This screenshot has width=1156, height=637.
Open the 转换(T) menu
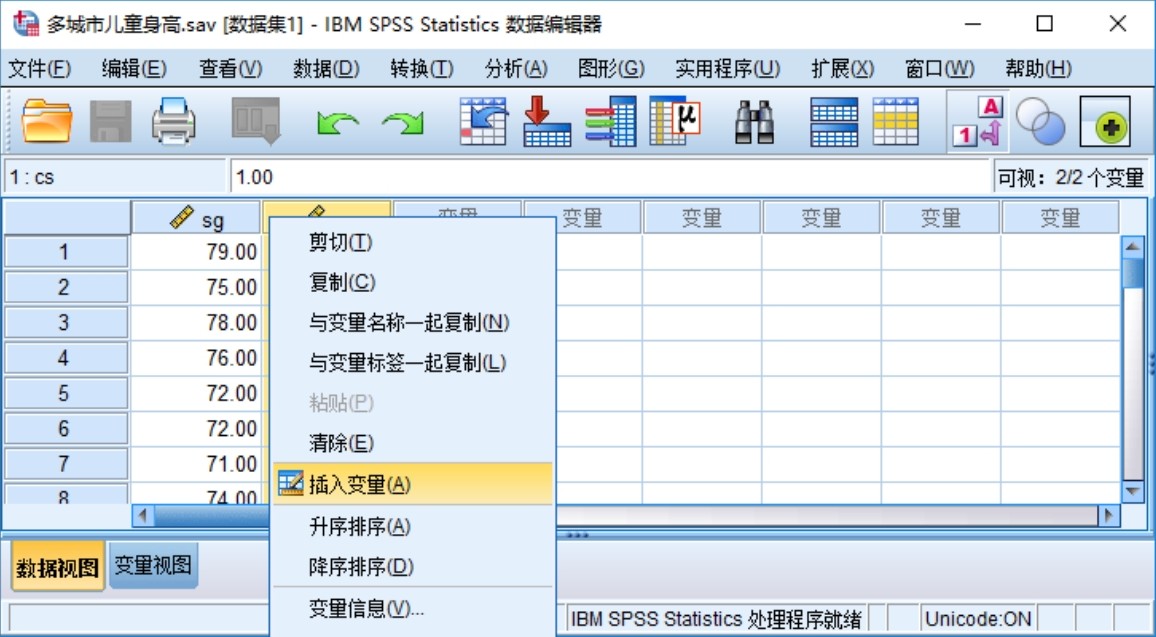coord(422,69)
